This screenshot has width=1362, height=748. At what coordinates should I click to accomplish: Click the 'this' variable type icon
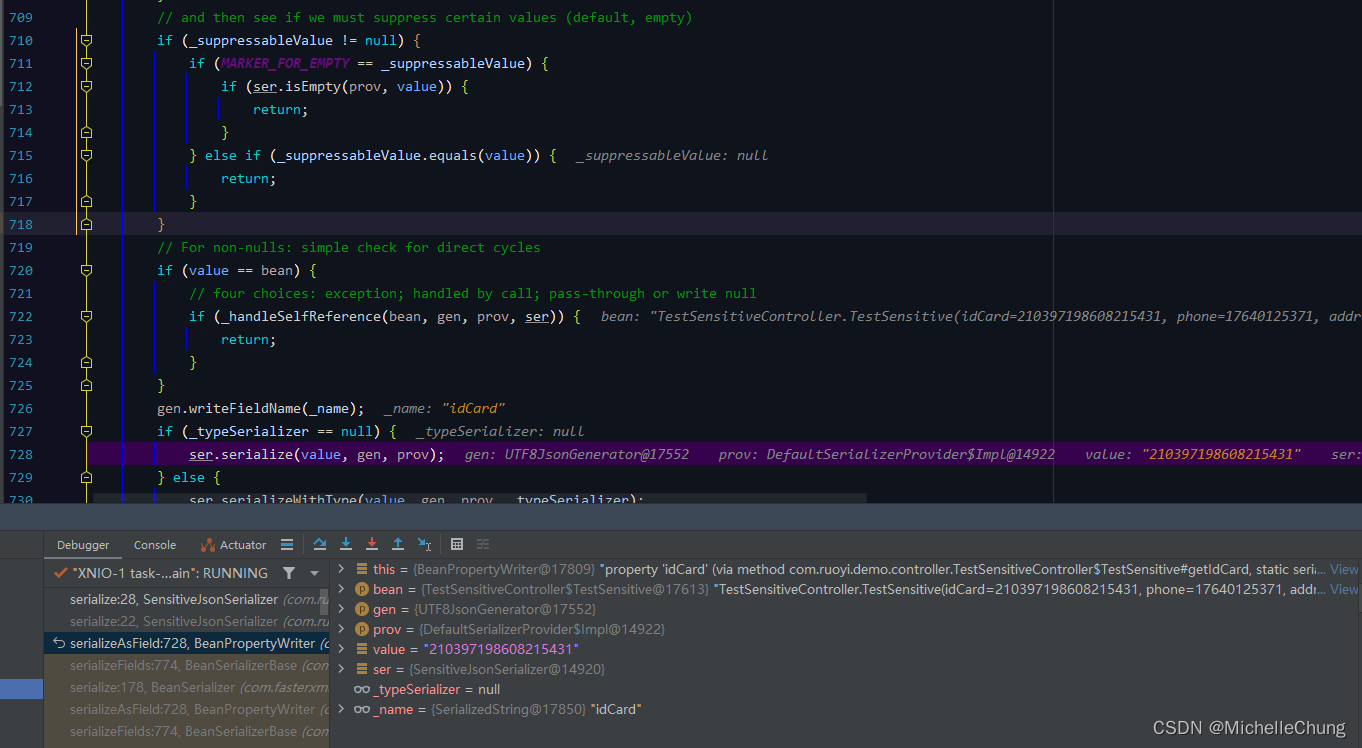point(362,569)
